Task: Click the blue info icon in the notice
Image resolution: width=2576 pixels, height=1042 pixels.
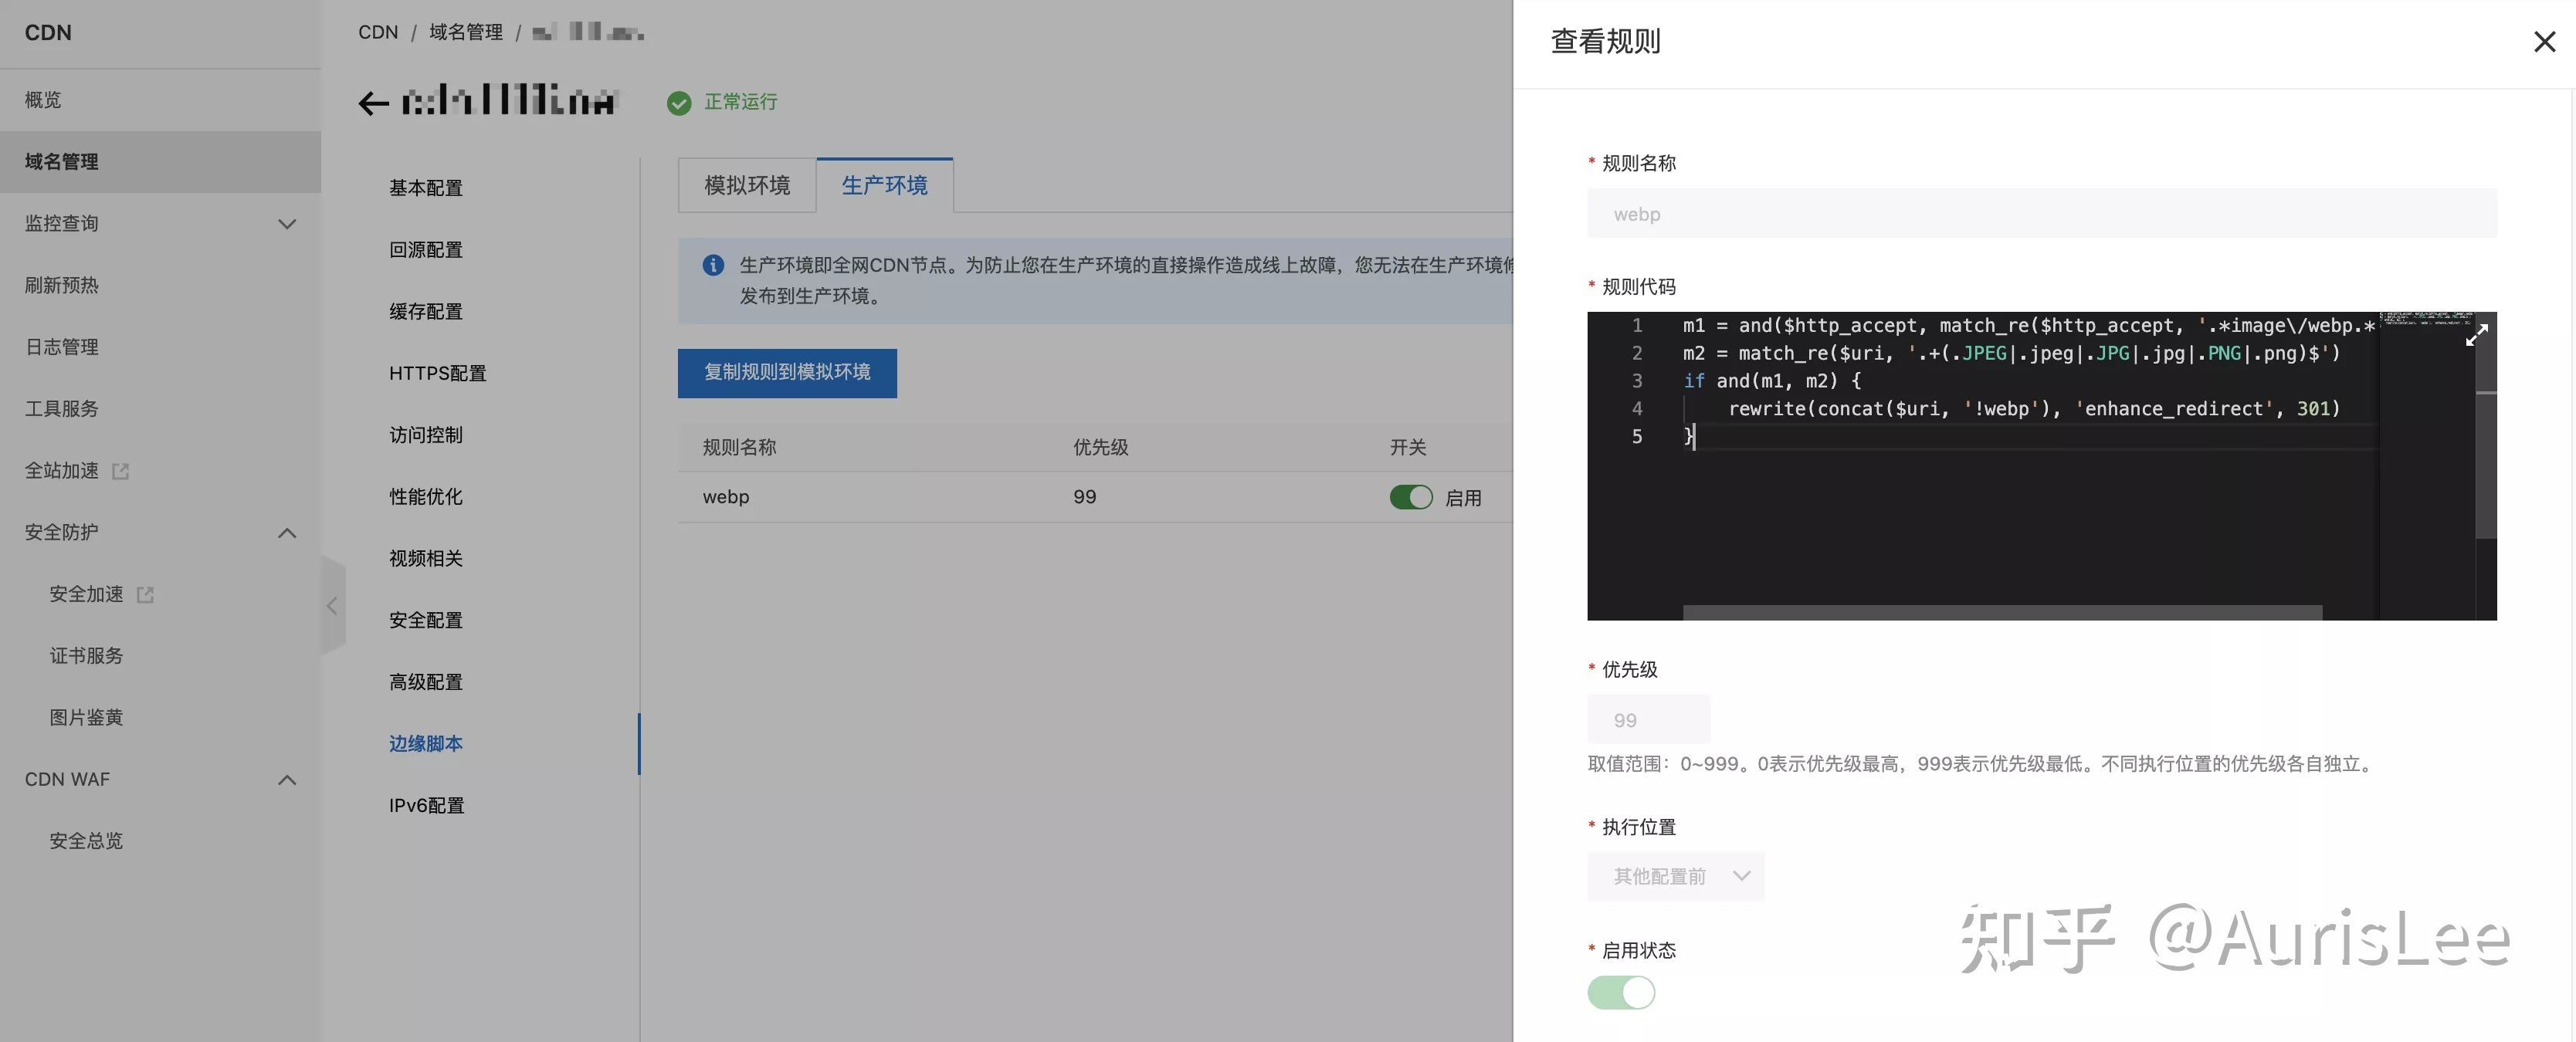Action: point(713,265)
